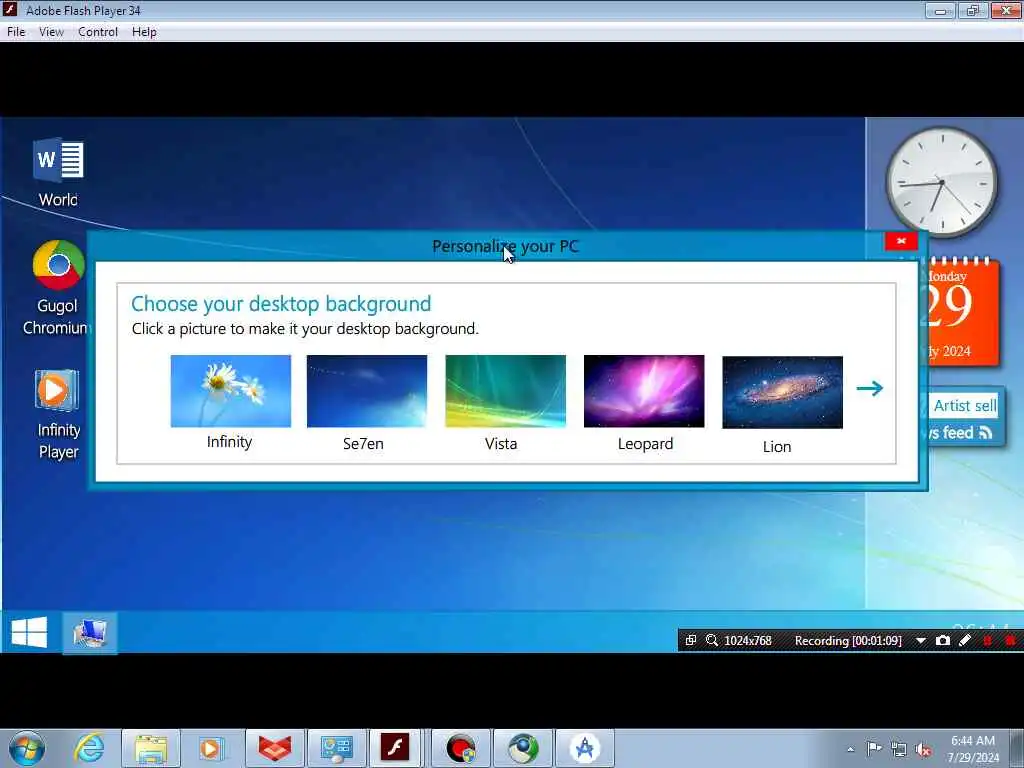Click the Windows 7 Start orb
This screenshot has height=768, width=1024.
[x=27, y=748]
